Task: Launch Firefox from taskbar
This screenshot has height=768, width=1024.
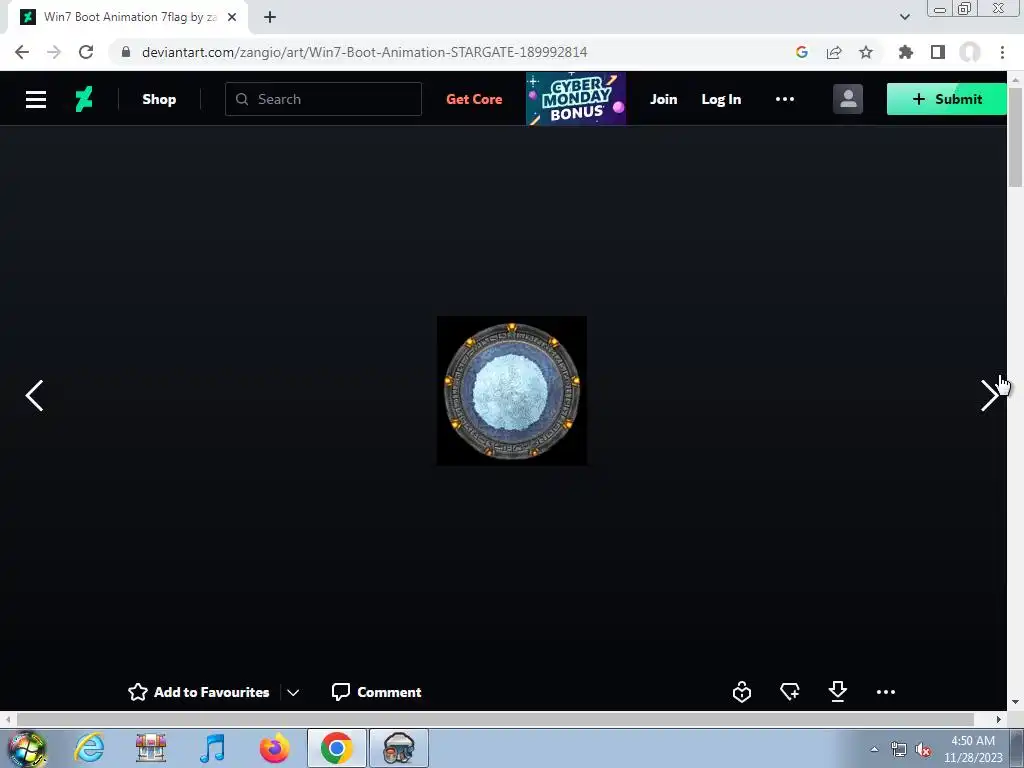Action: click(x=274, y=748)
